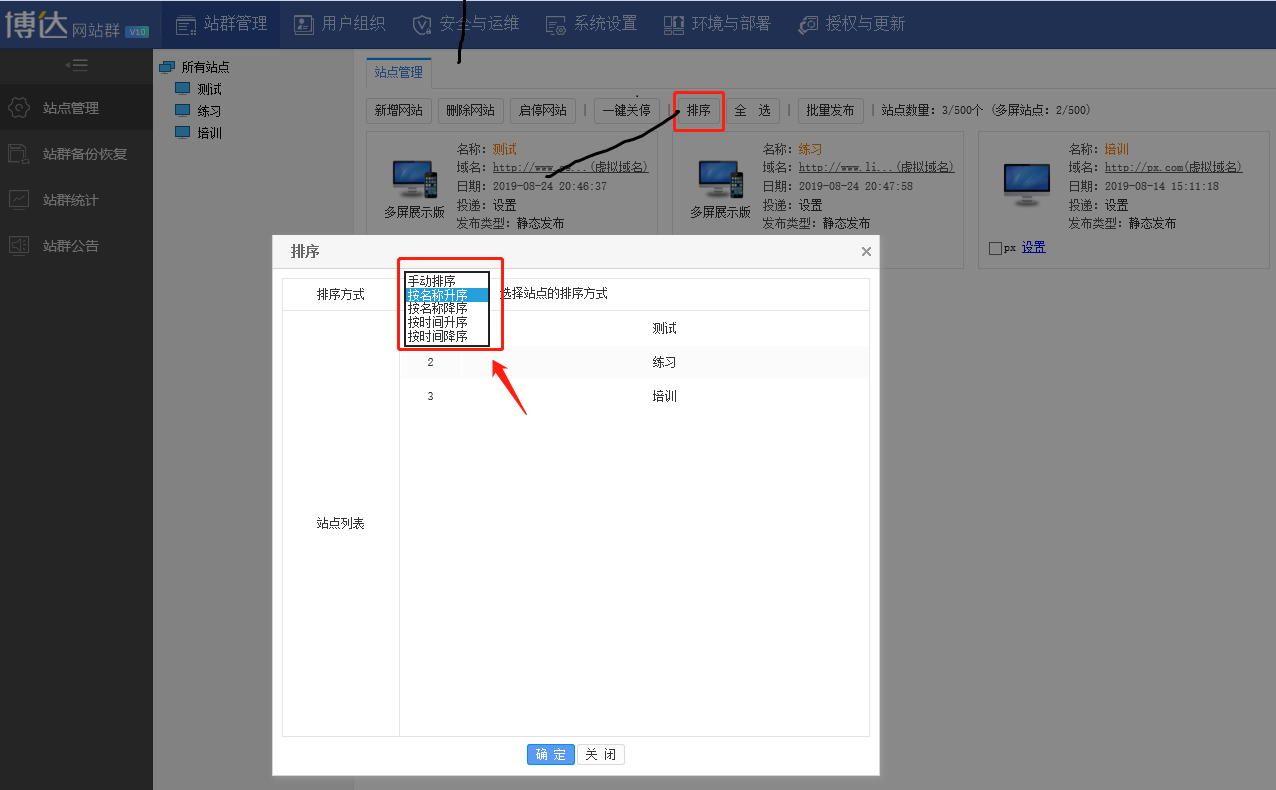Click the 站点管理 gear icon in sidebar
This screenshot has height=790, width=1276.
tap(18, 108)
